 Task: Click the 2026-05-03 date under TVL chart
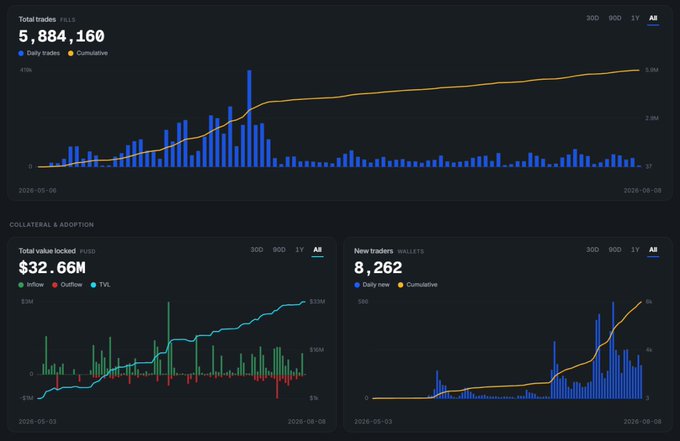tap(37, 421)
